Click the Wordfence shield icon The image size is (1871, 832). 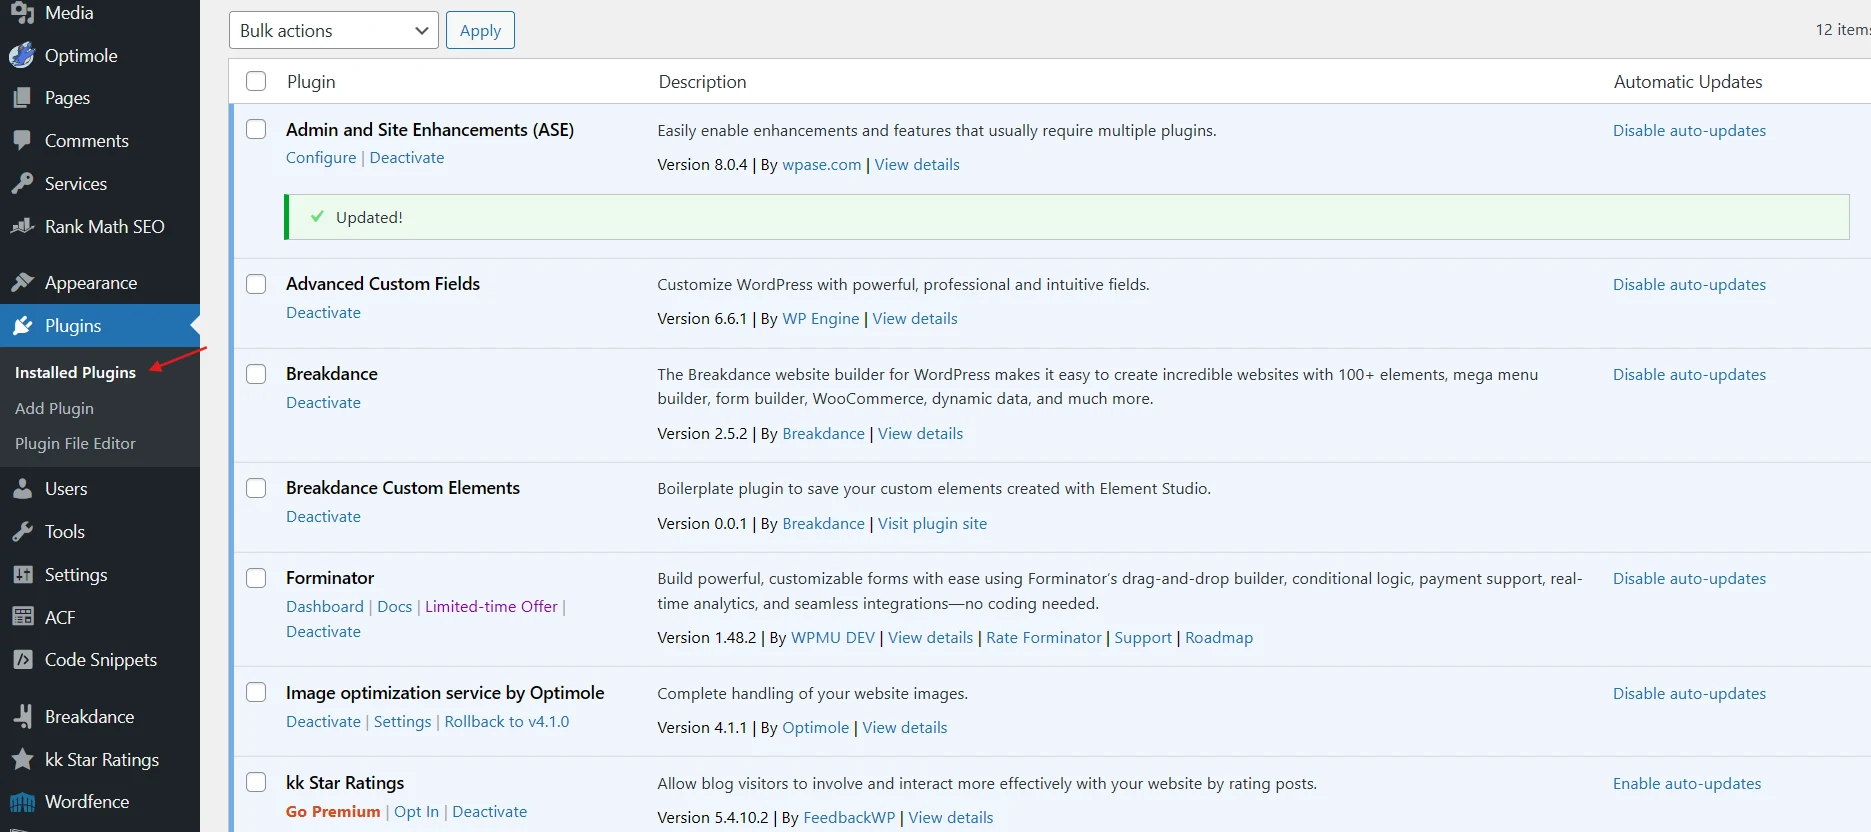tap(22, 802)
